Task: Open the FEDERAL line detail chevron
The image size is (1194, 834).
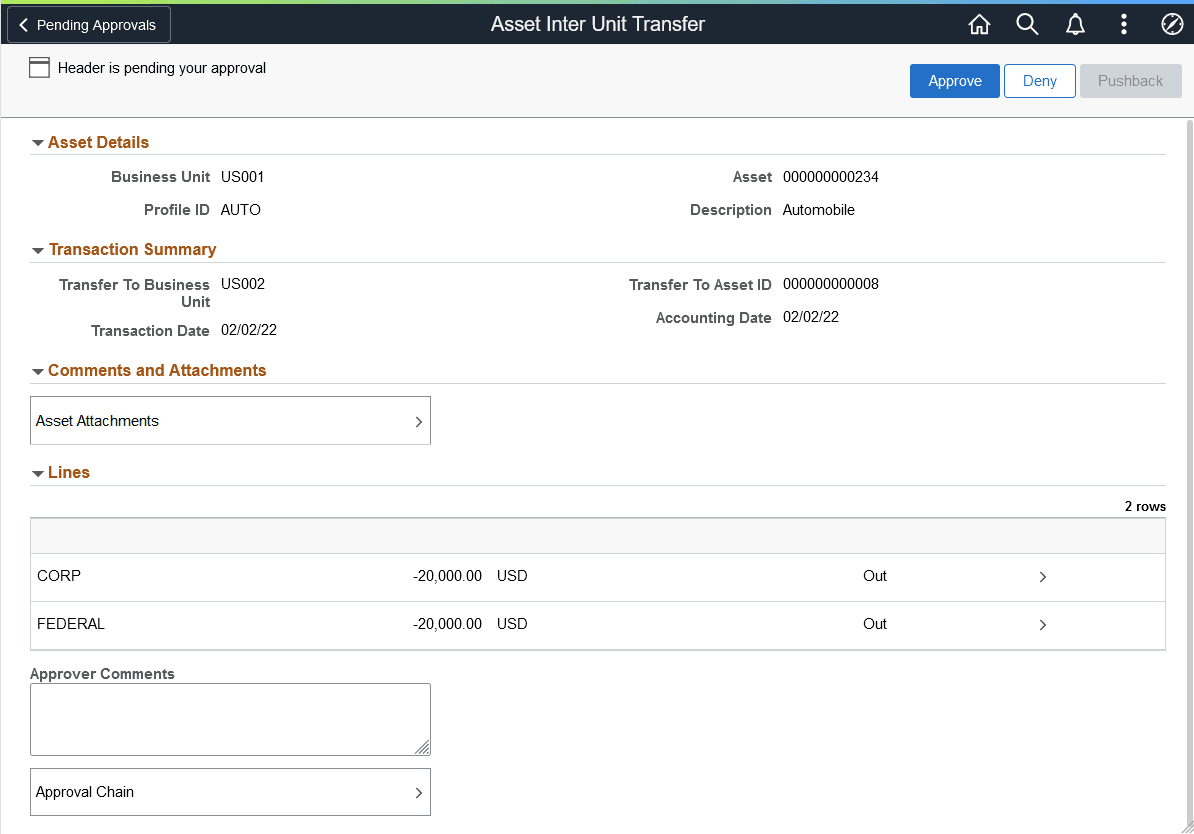Action: (1042, 624)
